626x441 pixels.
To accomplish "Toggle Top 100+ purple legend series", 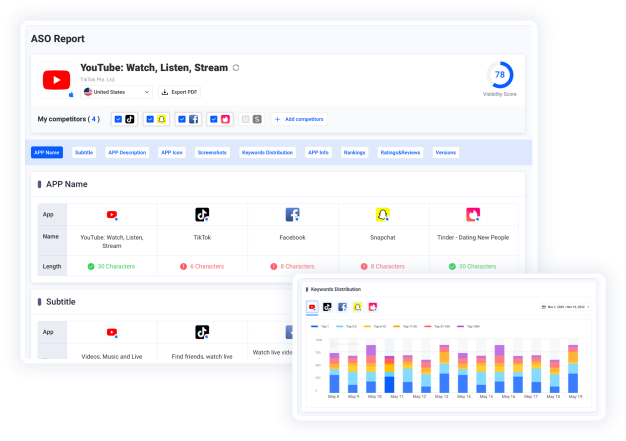I will click(x=468, y=326).
